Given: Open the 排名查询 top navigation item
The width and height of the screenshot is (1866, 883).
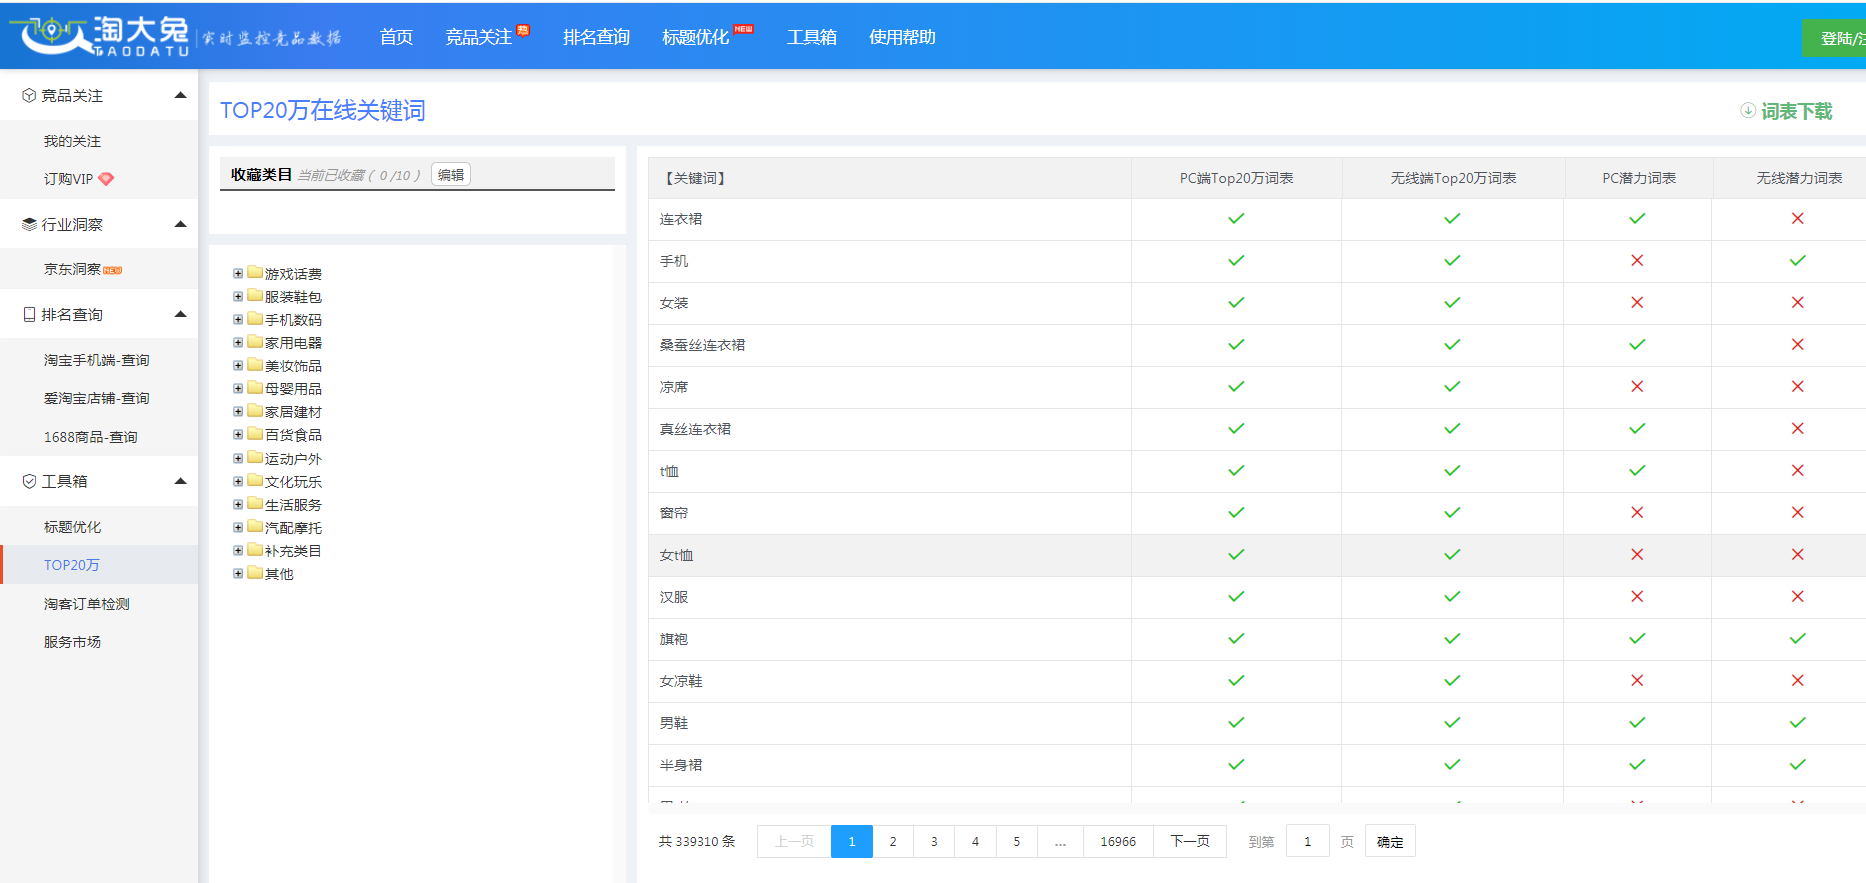Looking at the screenshot, I should coord(596,37).
